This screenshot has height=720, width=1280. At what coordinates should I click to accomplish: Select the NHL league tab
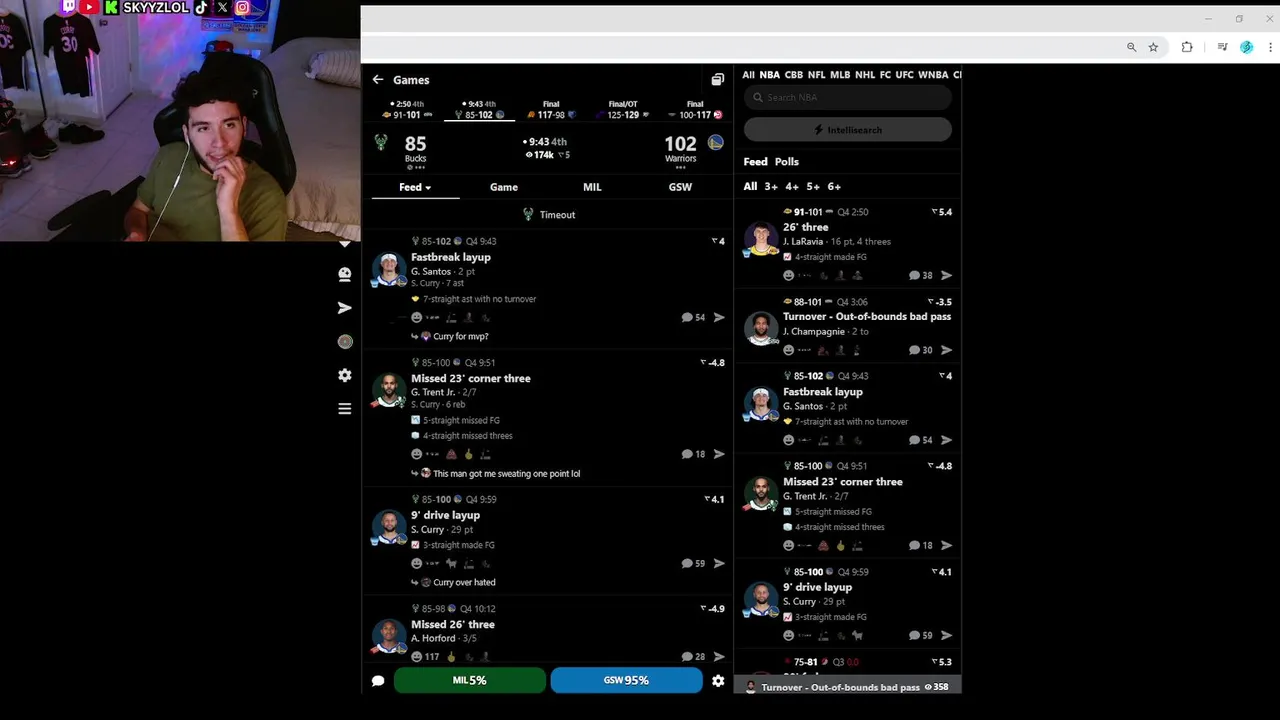point(865,75)
